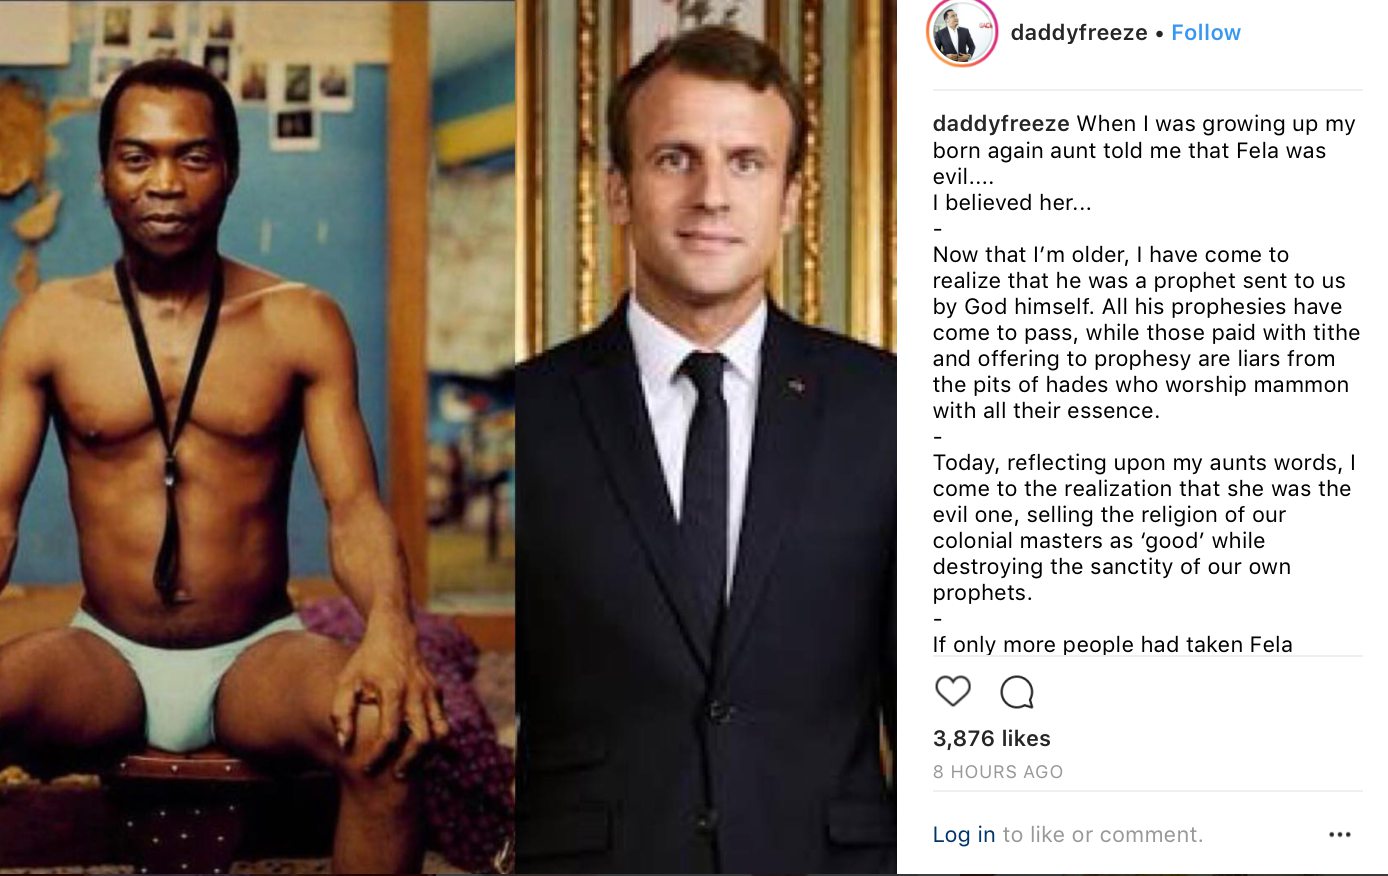1388x876 pixels.
Task: Open comments via the speech bubble icon
Action: 1017,691
